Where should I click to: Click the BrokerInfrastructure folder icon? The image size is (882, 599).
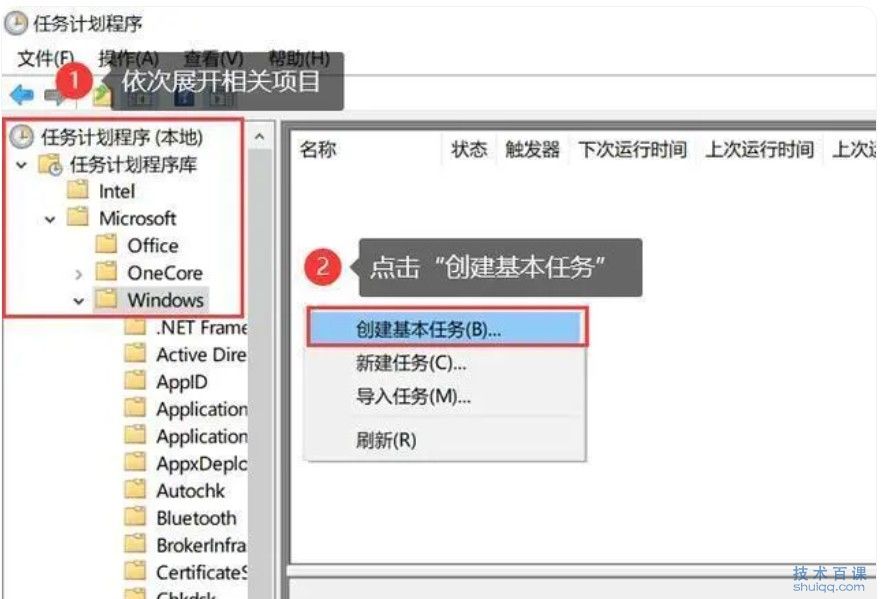[x=135, y=544]
